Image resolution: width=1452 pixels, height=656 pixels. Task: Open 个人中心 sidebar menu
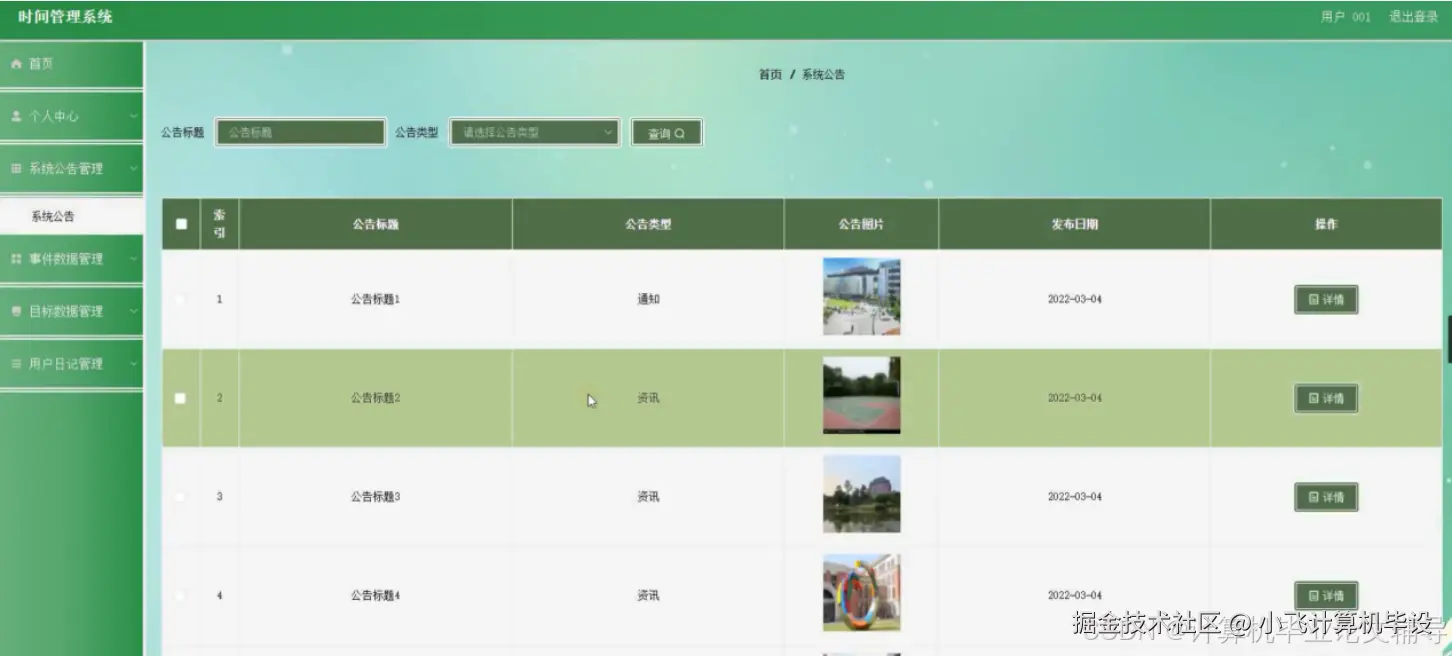click(71, 116)
